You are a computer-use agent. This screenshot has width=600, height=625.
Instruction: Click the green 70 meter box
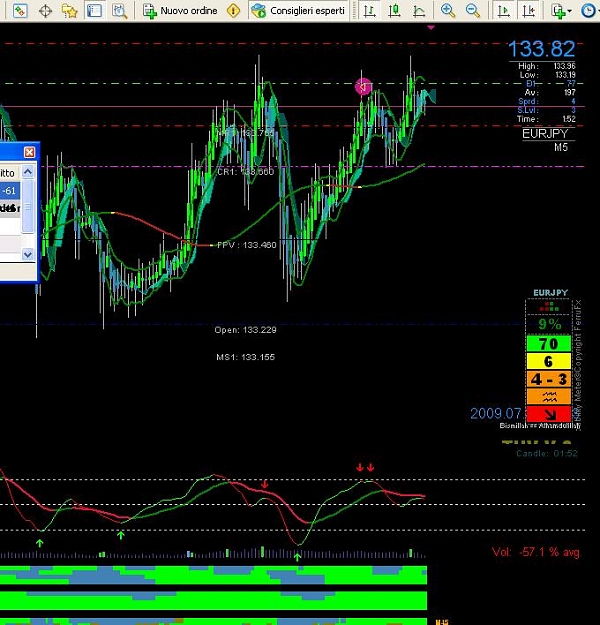click(549, 344)
